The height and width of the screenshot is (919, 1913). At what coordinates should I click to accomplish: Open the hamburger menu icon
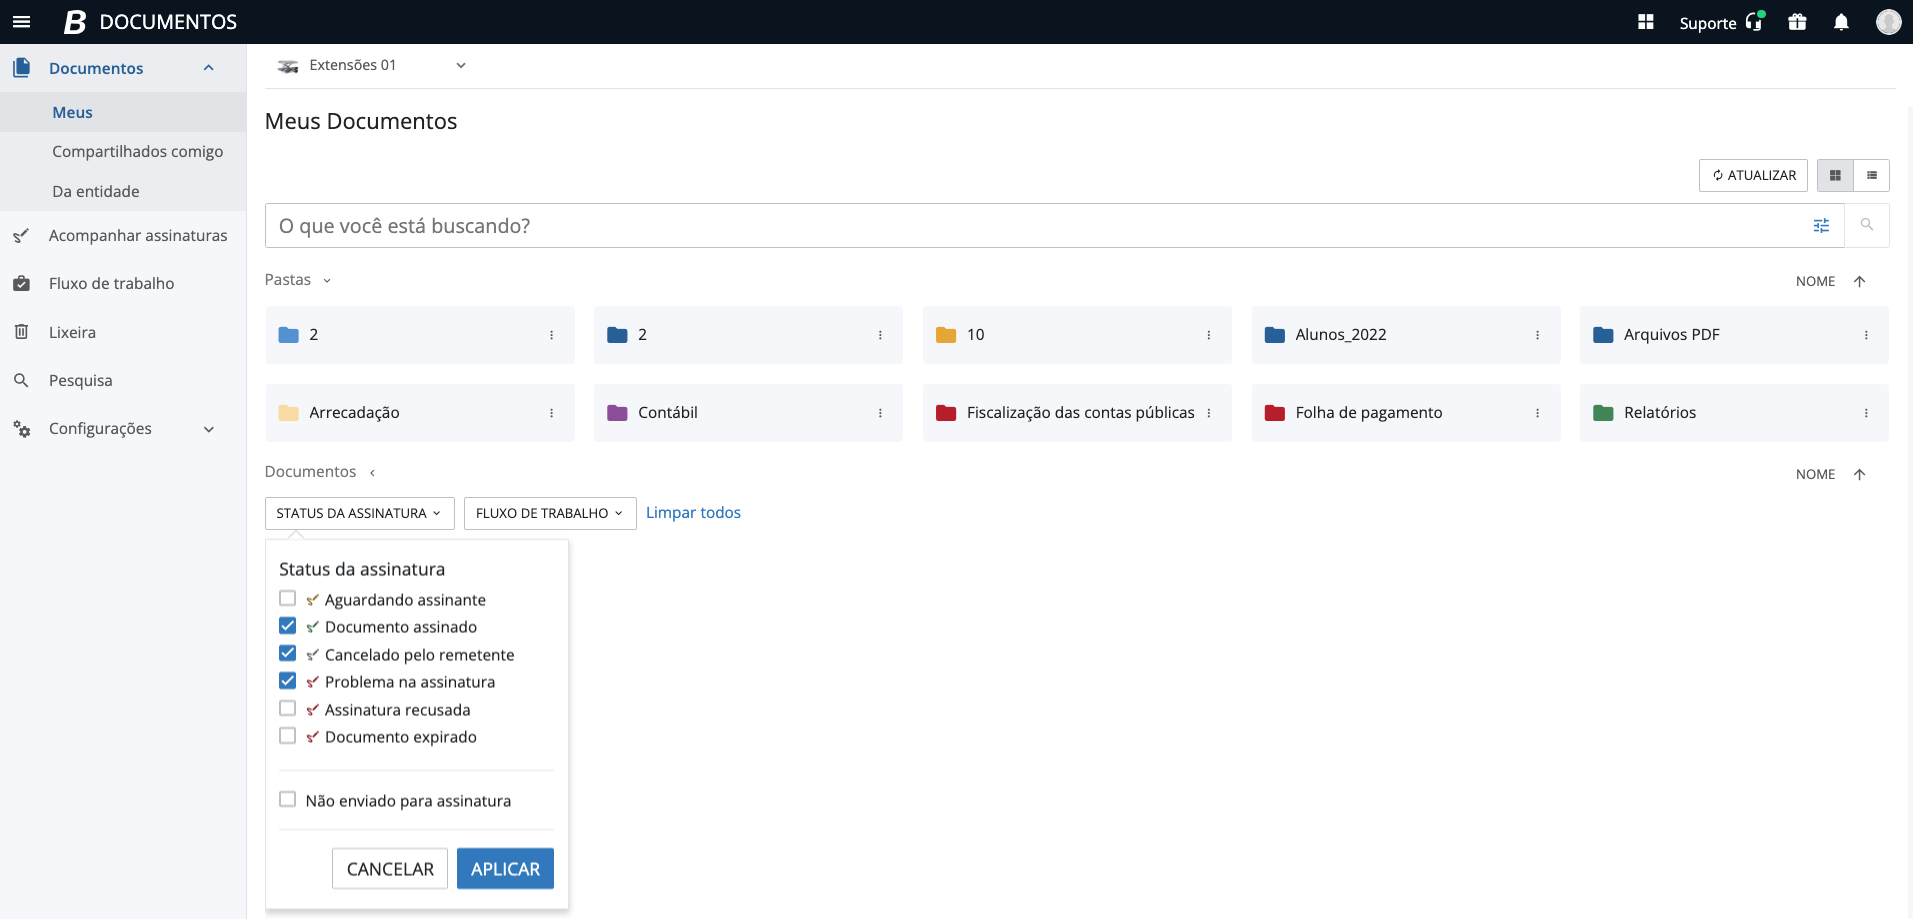click(21, 22)
